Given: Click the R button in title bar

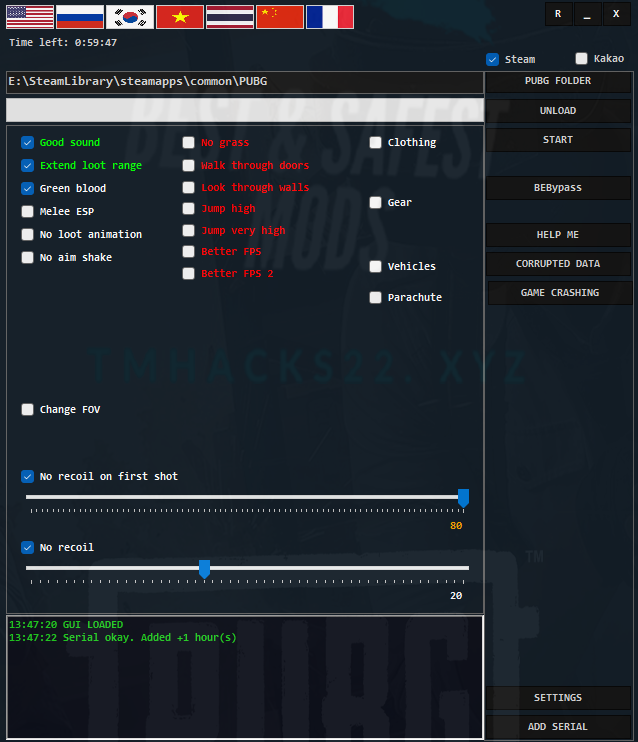Looking at the screenshot, I should pyautogui.click(x=558, y=14).
